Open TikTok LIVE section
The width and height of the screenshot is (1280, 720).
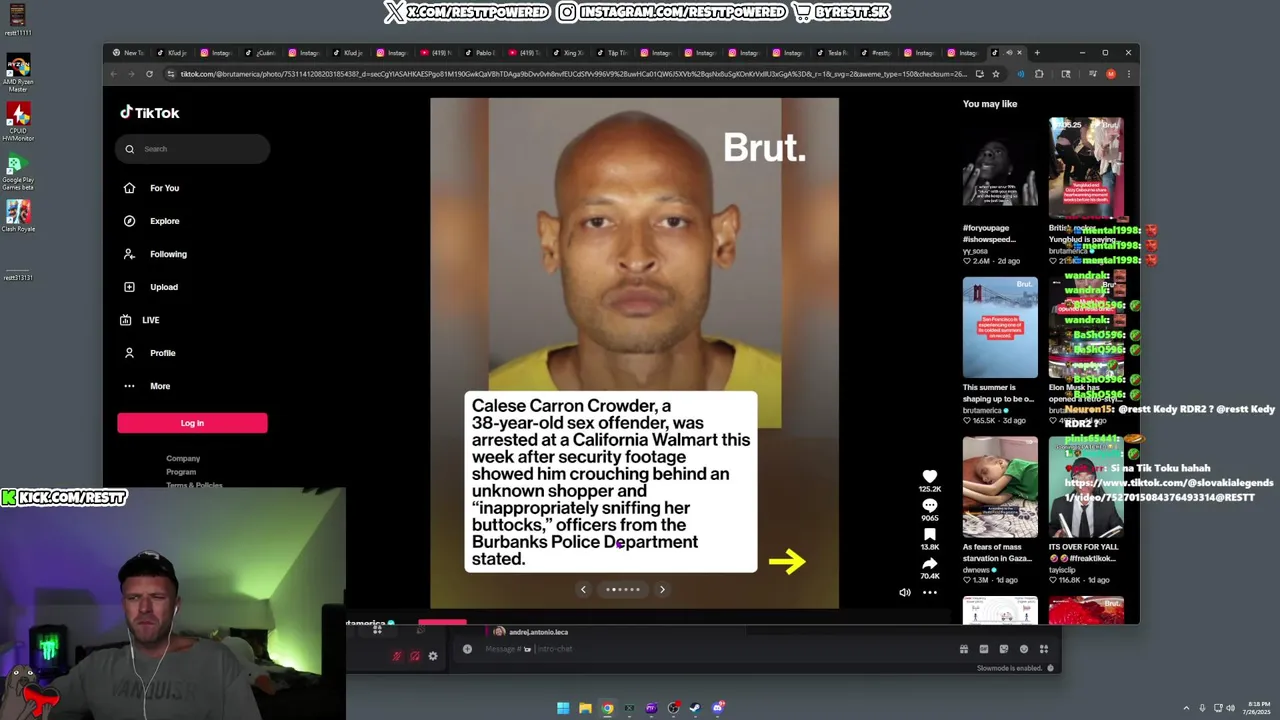coord(141,320)
